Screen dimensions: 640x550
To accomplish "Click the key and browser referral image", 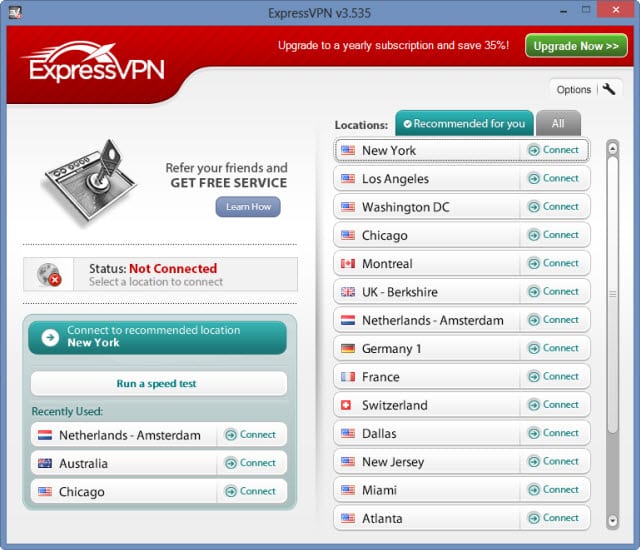I will pyautogui.click(x=90, y=182).
